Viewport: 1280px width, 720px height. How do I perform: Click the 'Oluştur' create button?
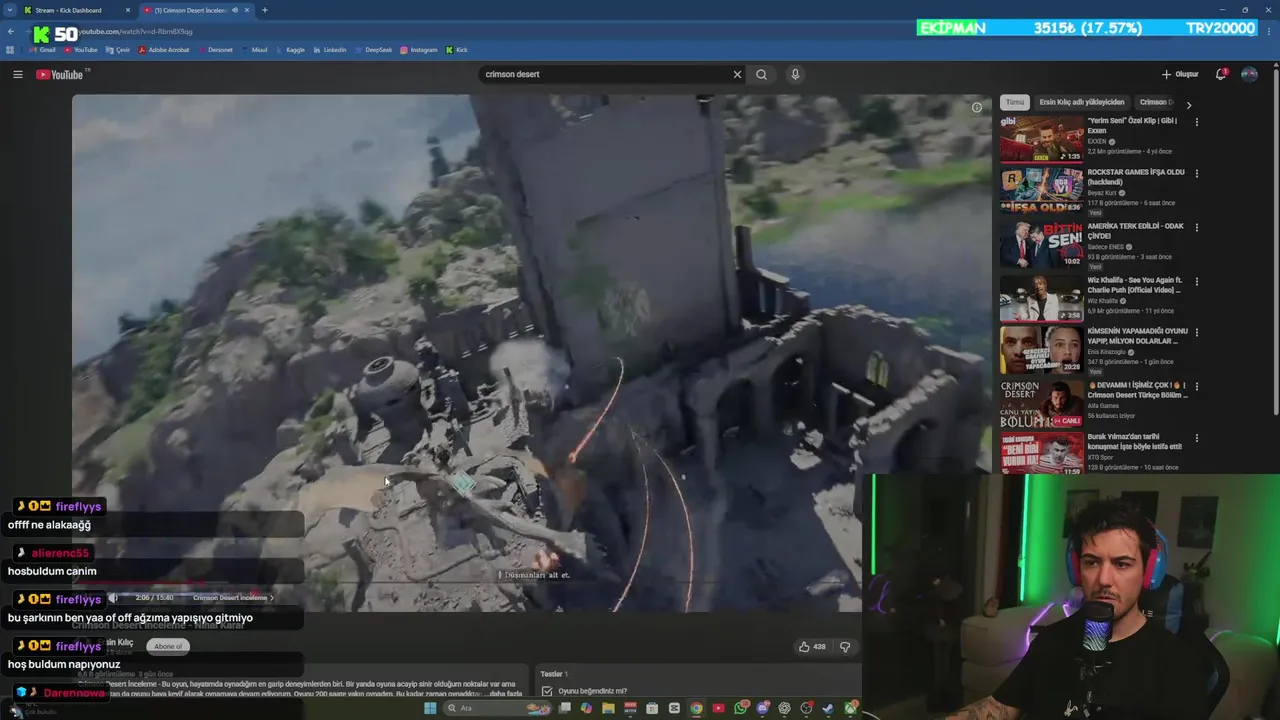[1180, 74]
